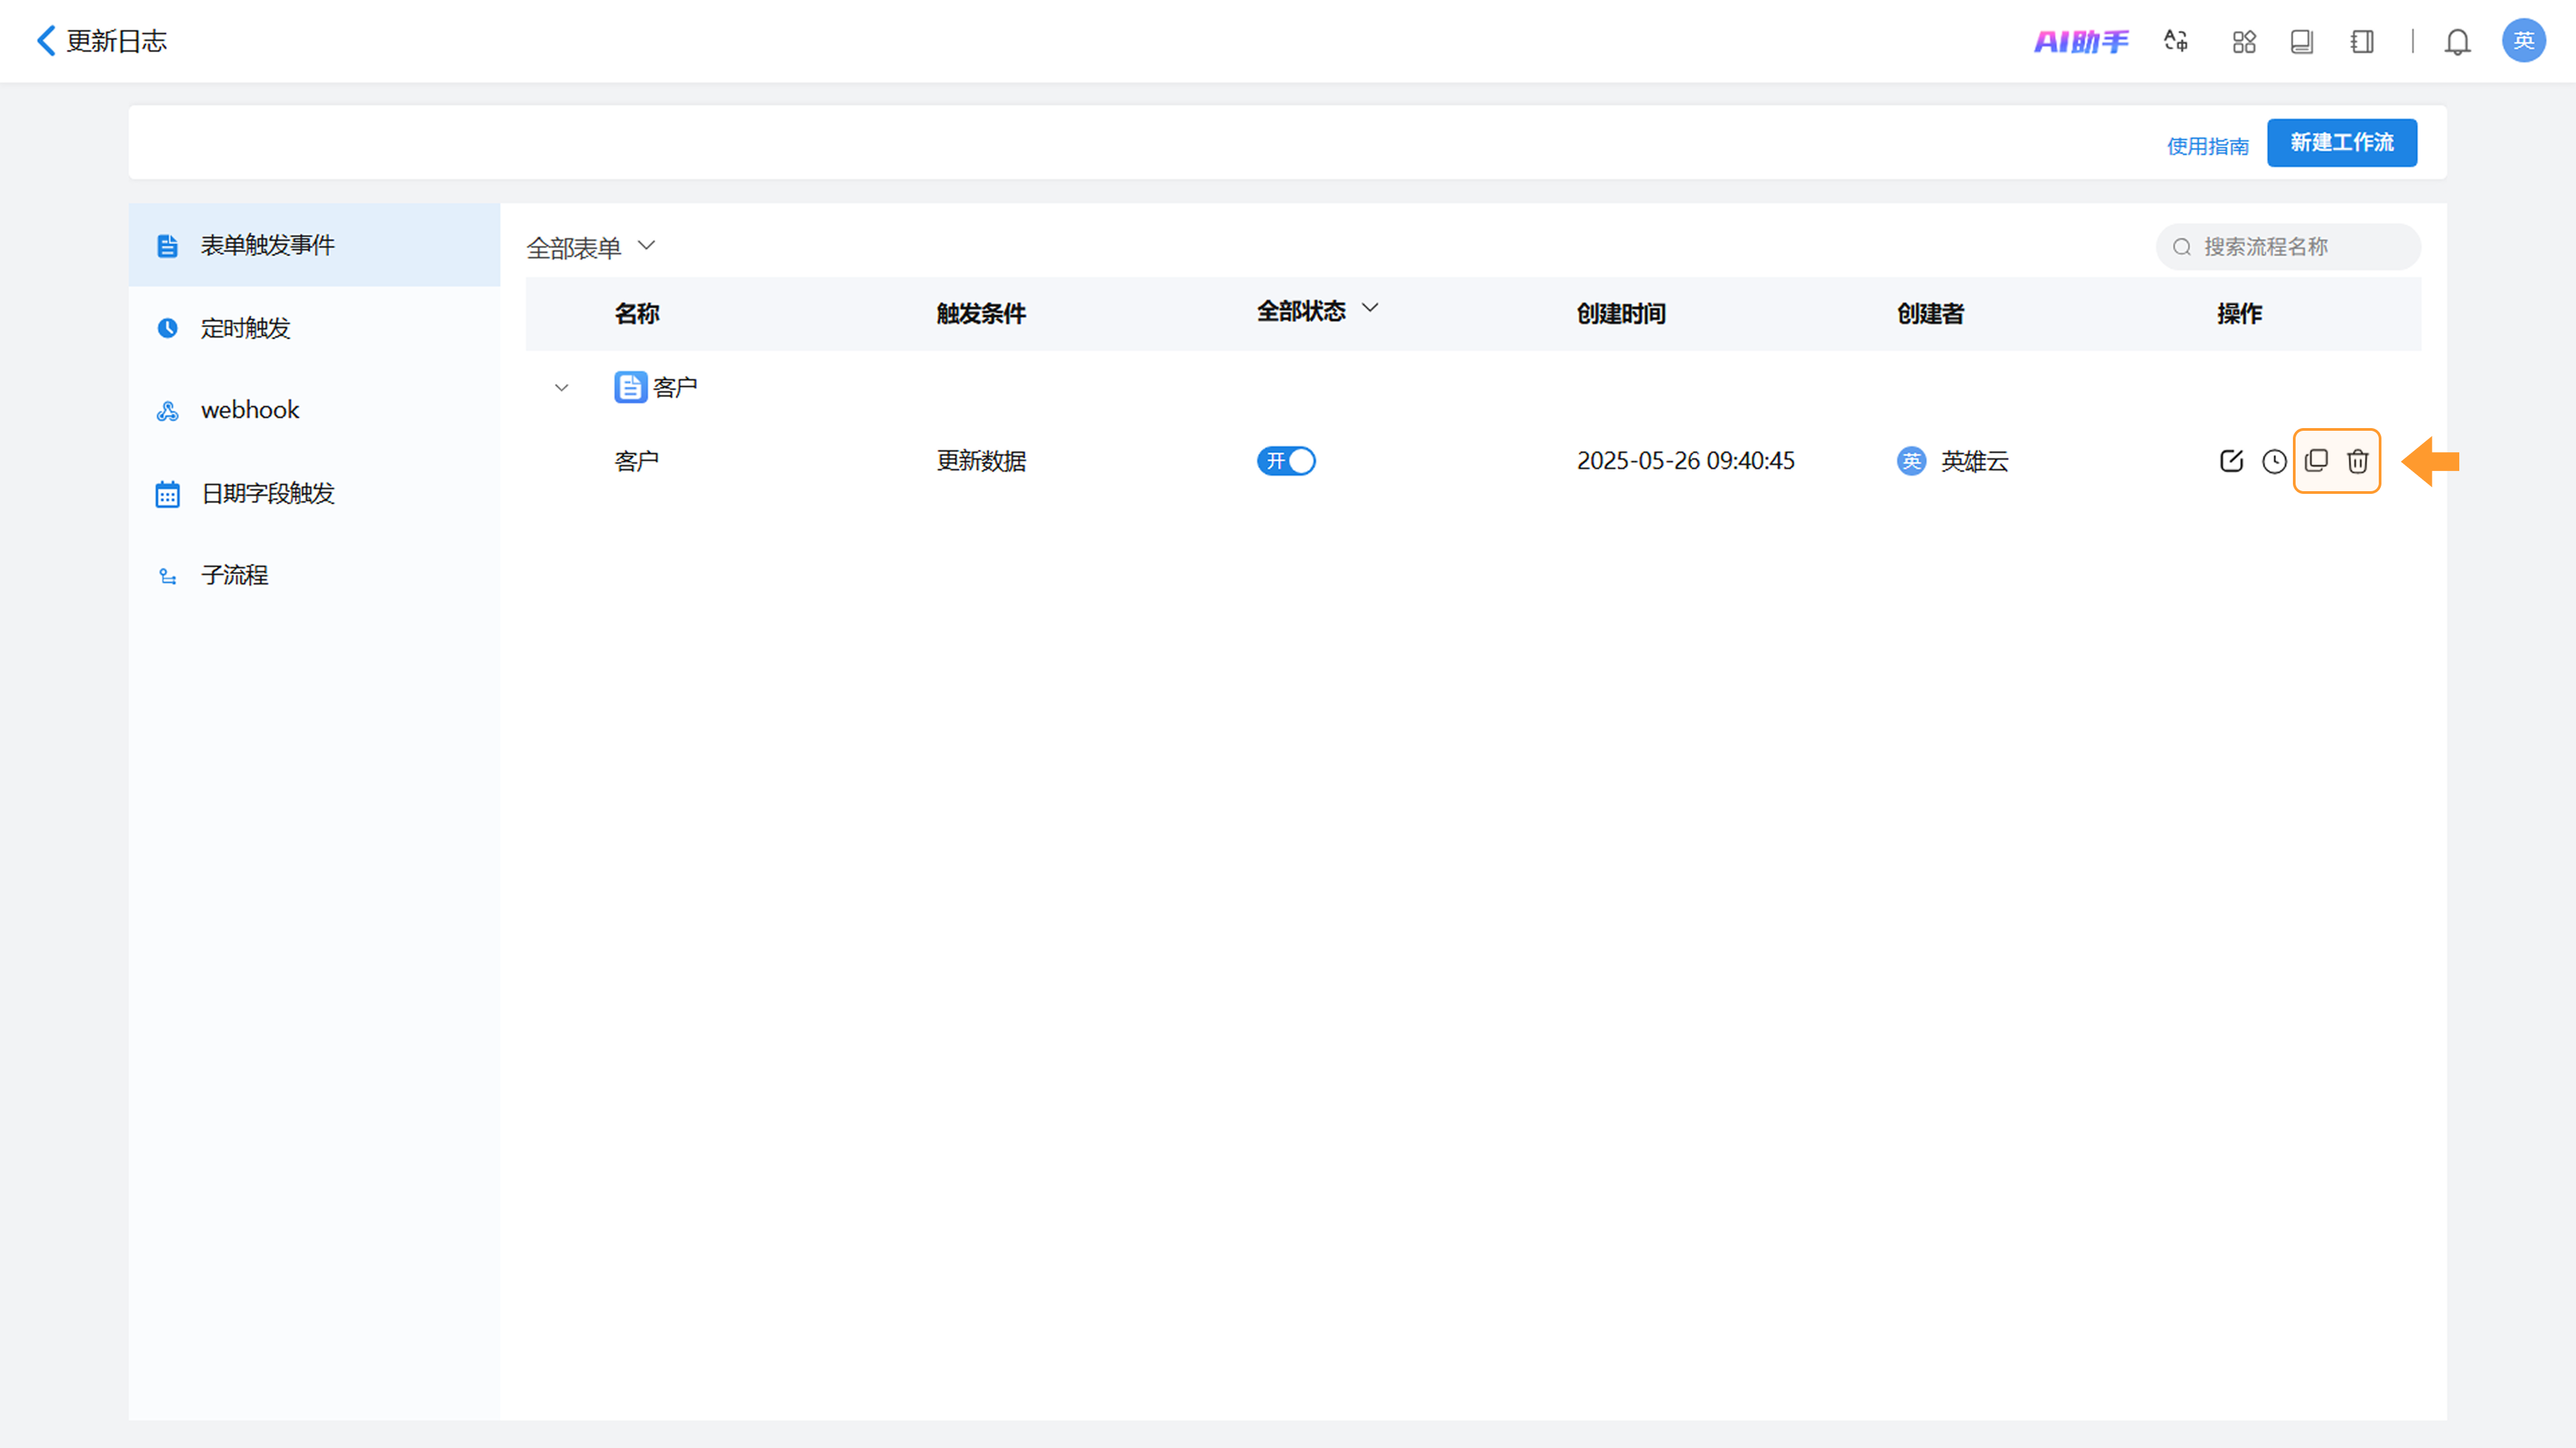Image resolution: width=2576 pixels, height=1448 pixels.
Task: Click the 创建者 column header
Action: tap(1930, 313)
